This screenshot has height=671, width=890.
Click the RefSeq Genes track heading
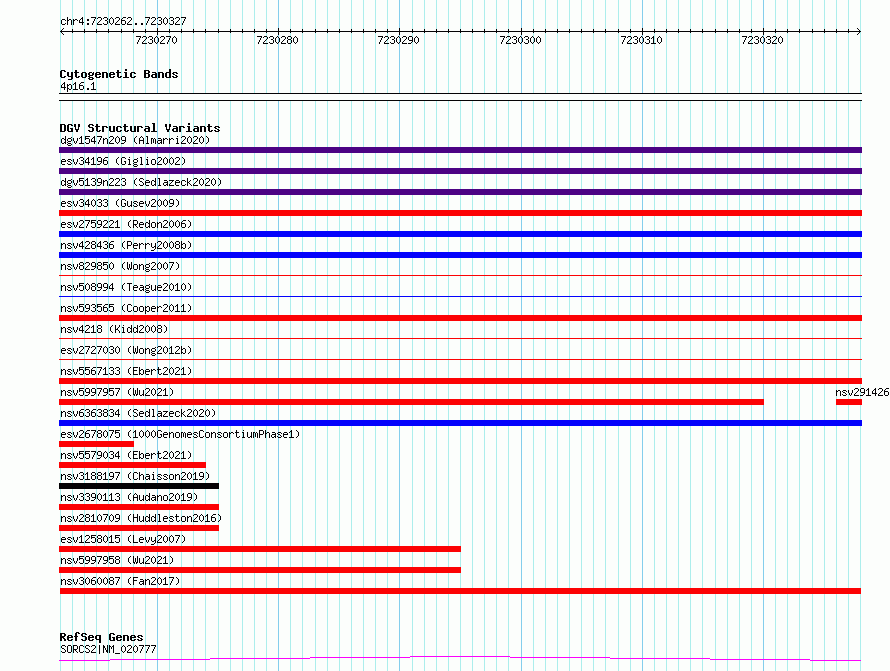pyautogui.click(x=101, y=637)
